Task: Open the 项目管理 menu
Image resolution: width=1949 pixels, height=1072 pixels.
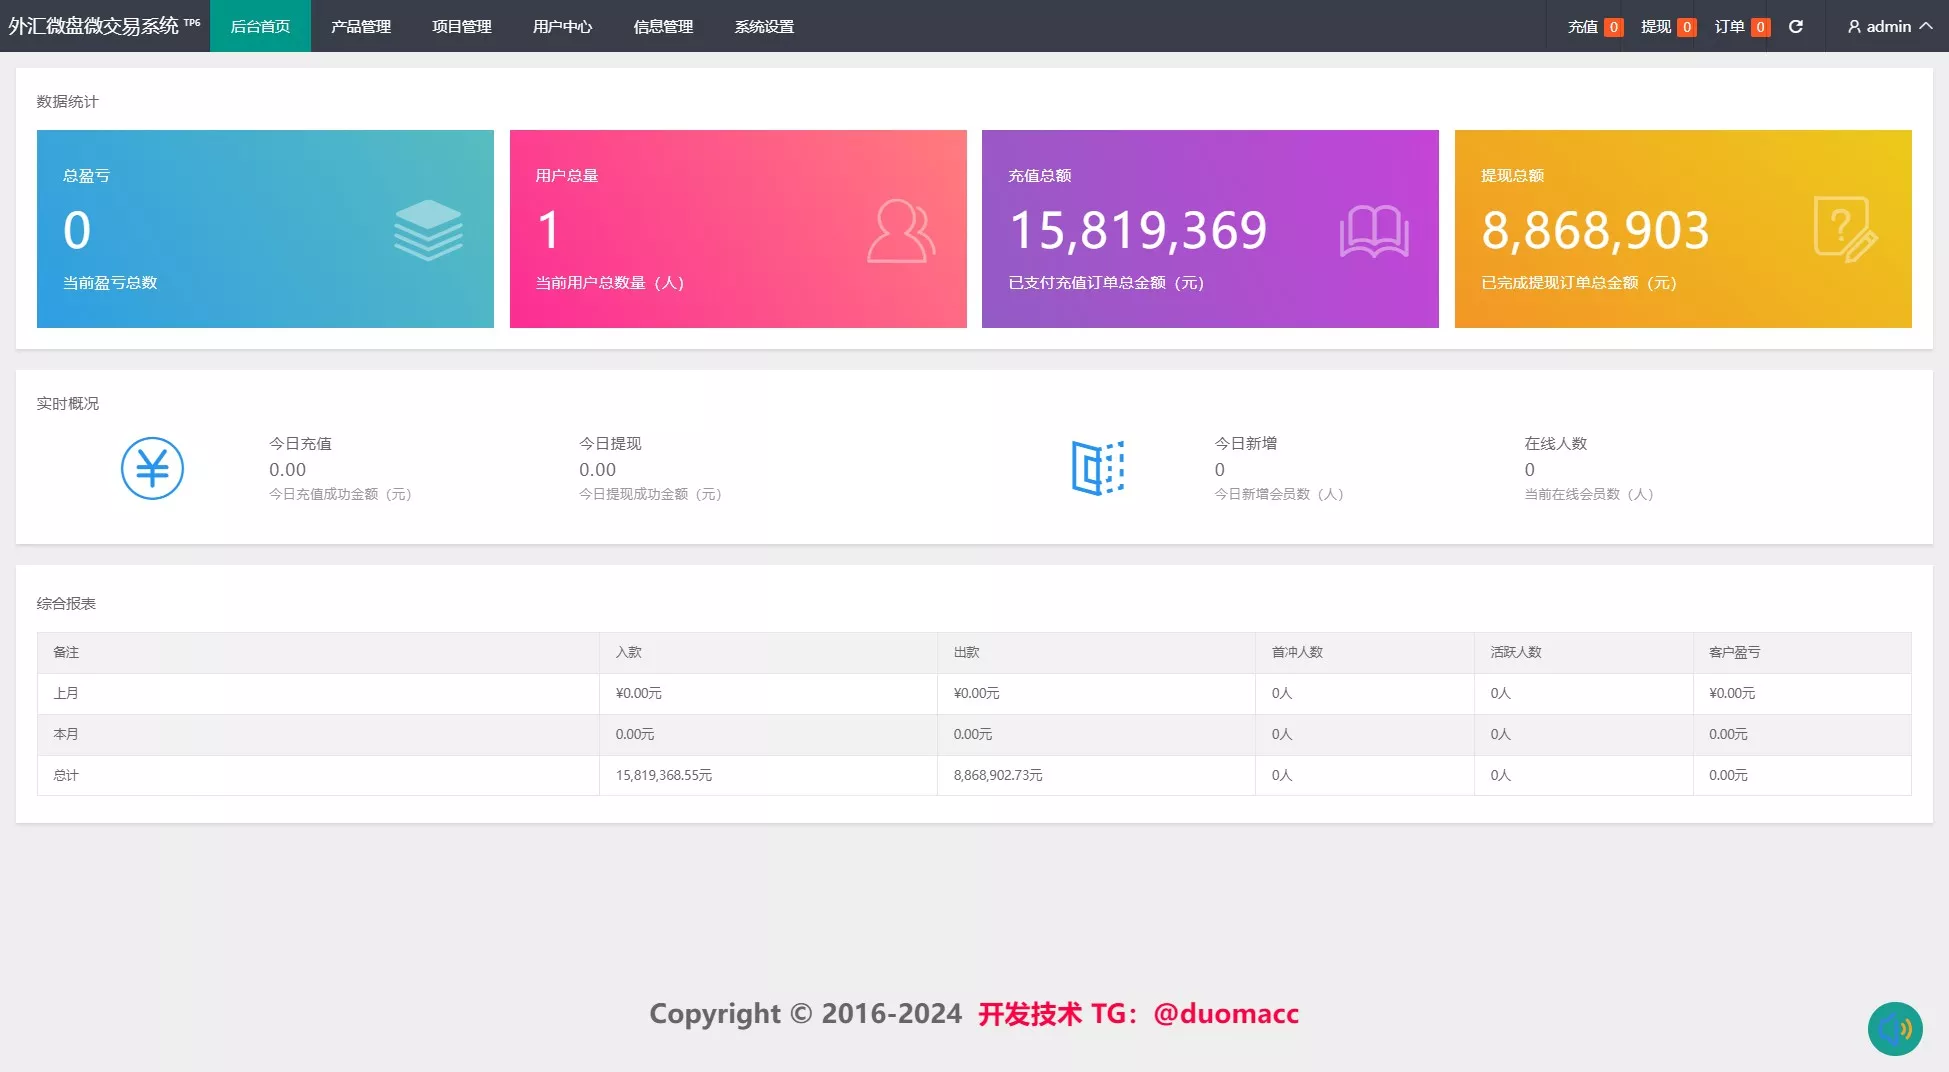Action: (462, 27)
